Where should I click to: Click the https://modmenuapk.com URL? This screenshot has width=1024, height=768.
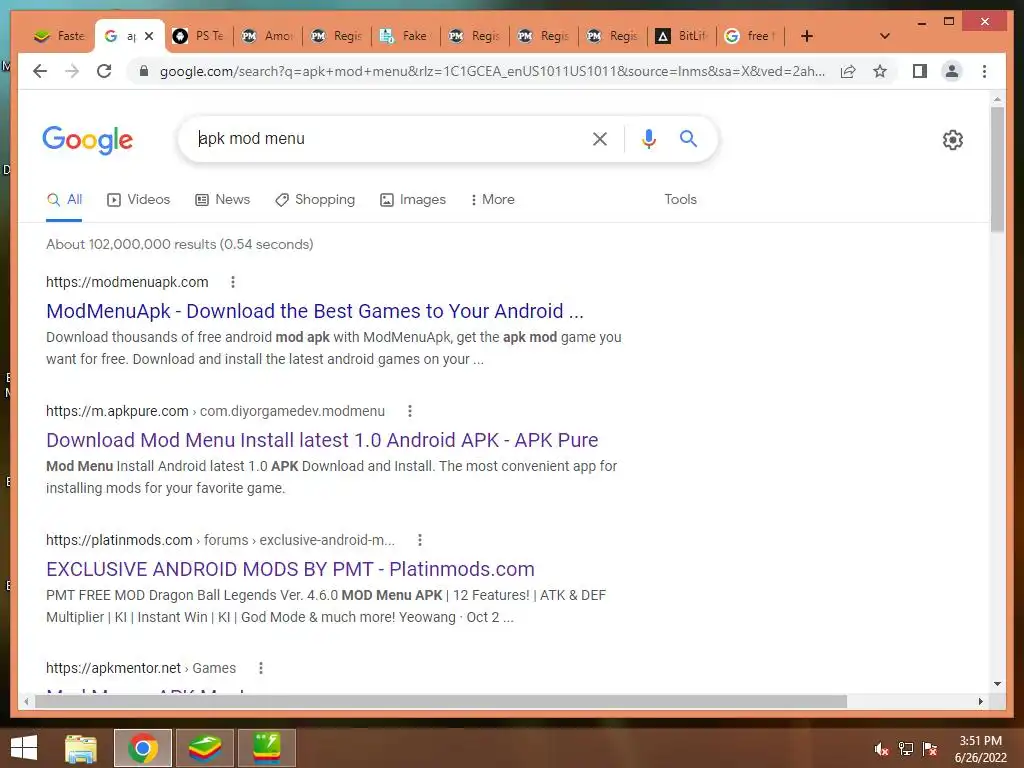tap(127, 282)
